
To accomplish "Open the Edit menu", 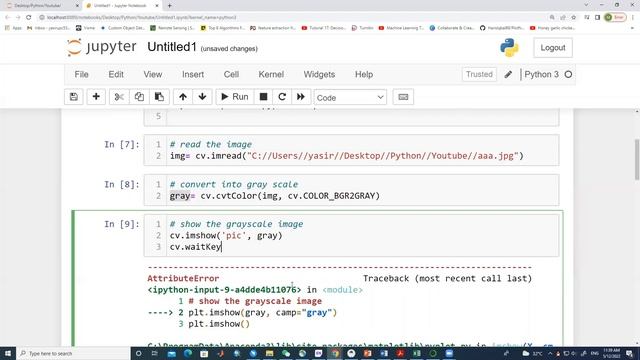I will tap(116, 74).
